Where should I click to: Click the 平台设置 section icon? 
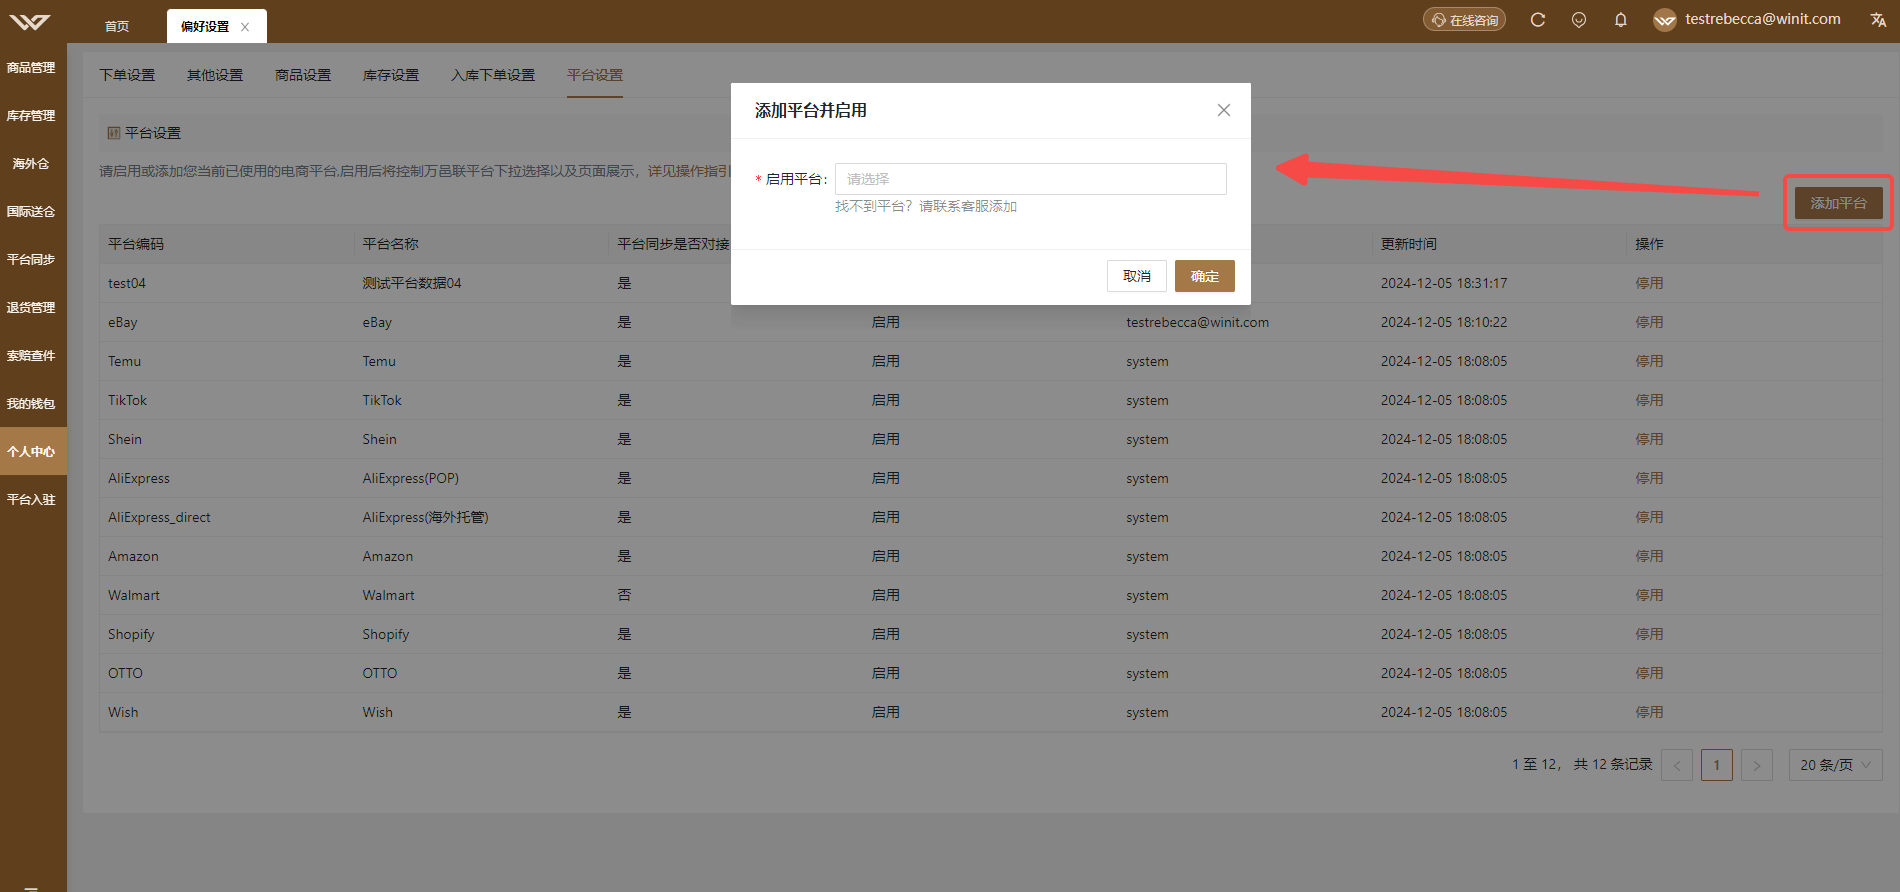point(114,133)
